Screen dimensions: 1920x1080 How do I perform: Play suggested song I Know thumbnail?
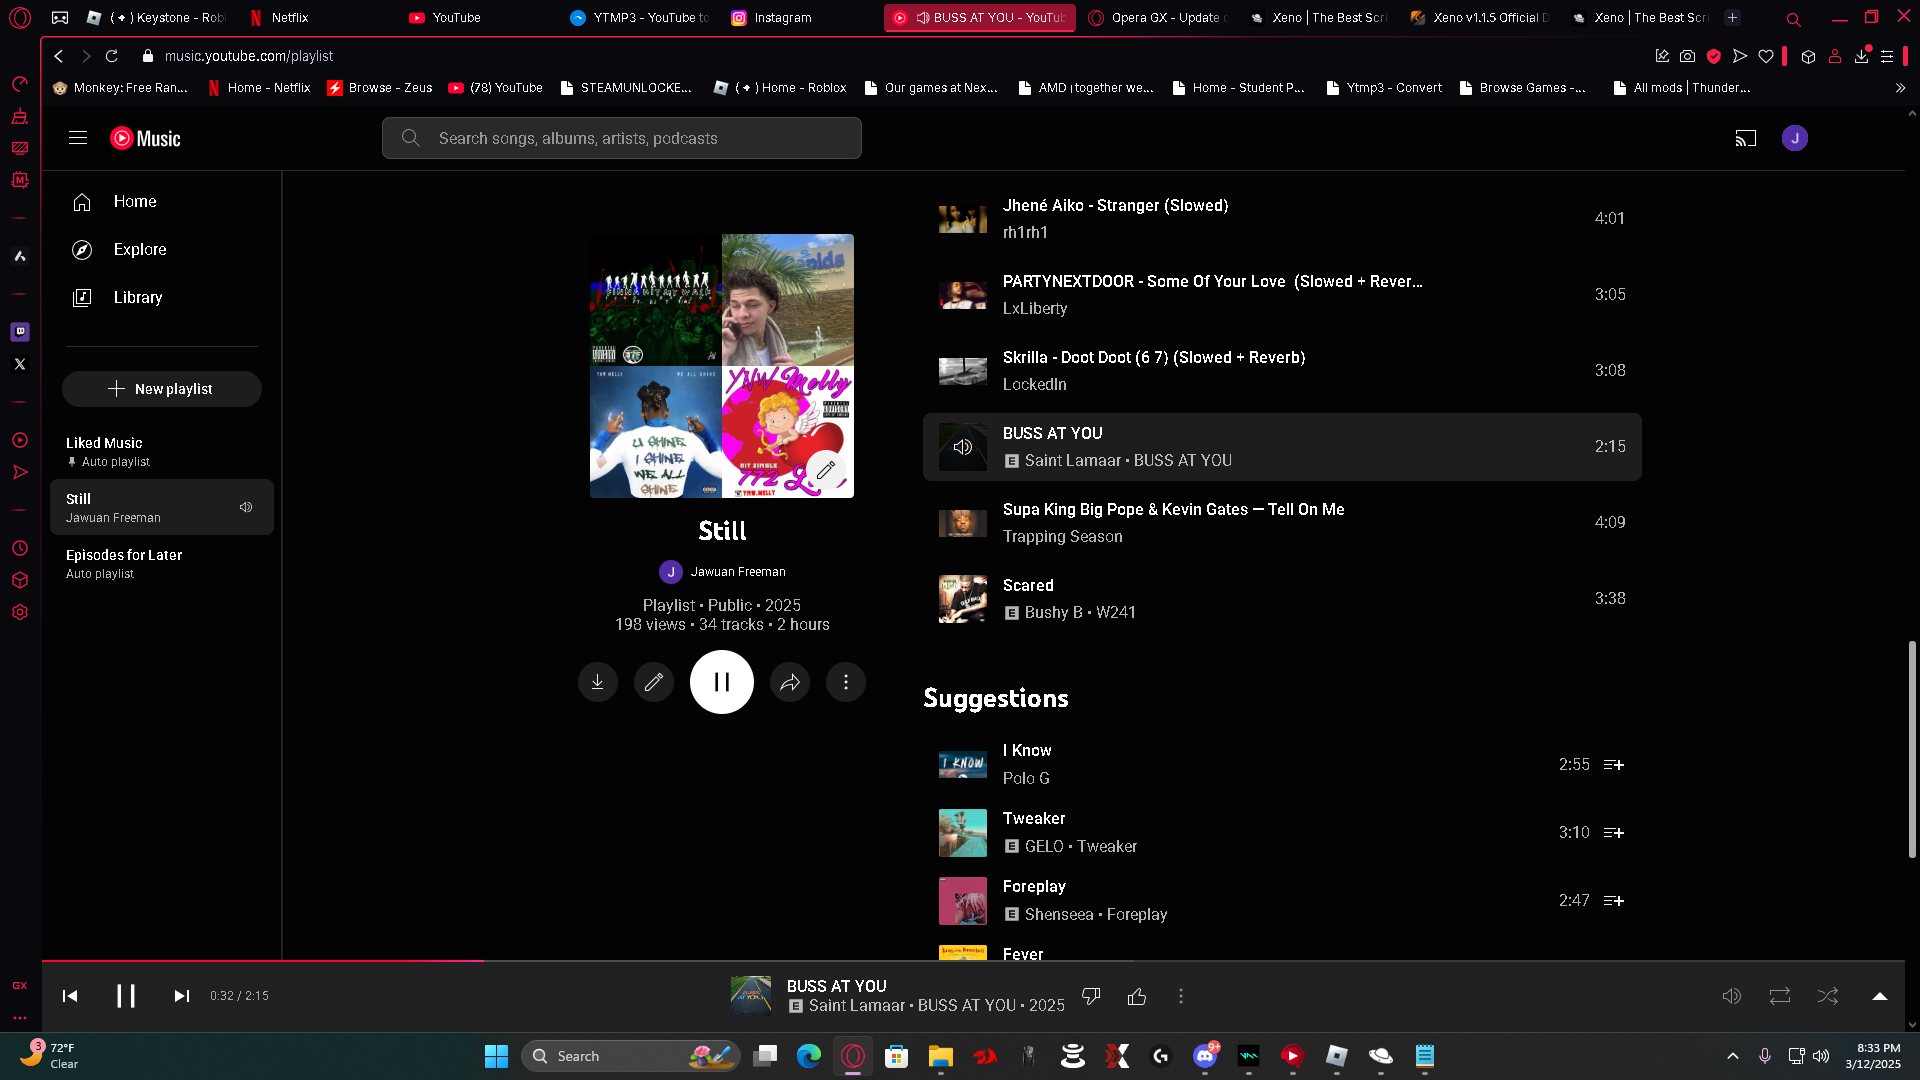pos(963,765)
